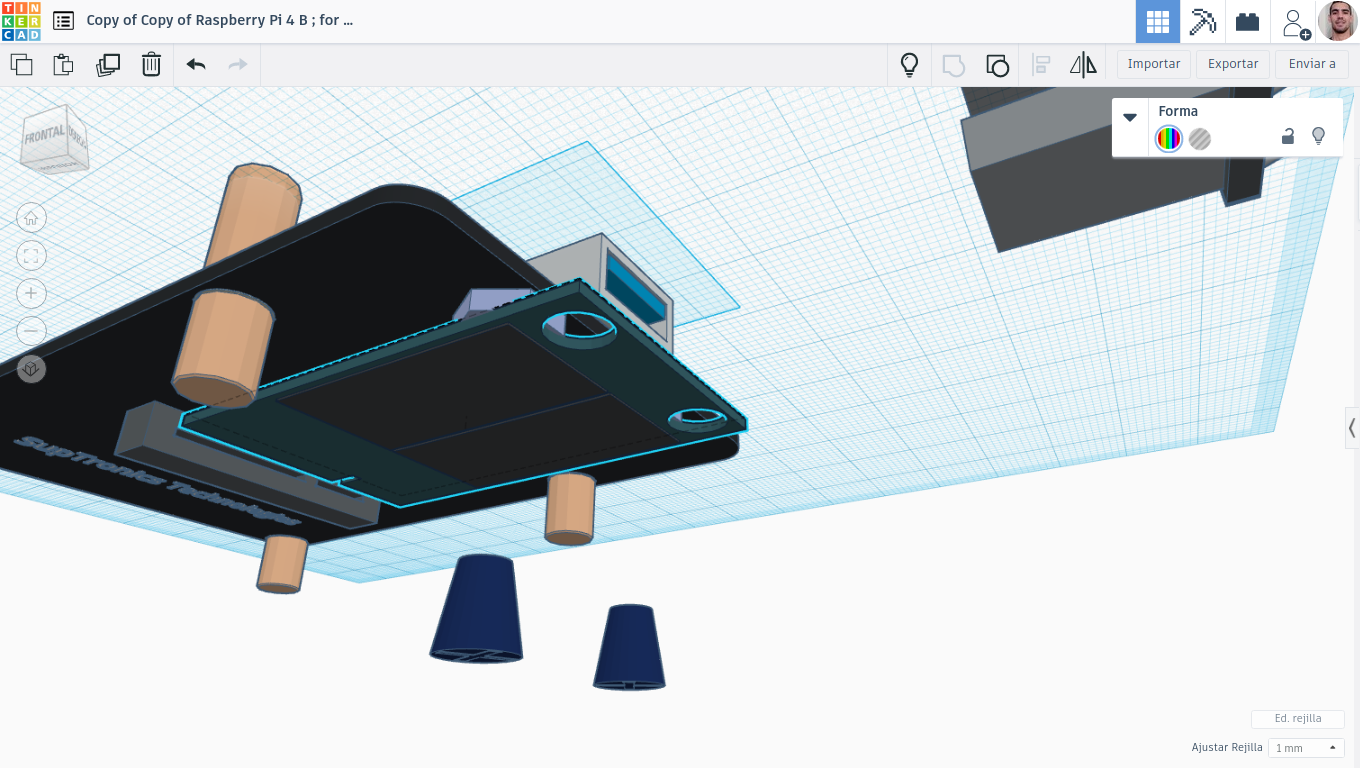The height and width of the screenshot is (768, 1360).
Task: Toggle the shape lock icon
Action: pos(1288,136)
